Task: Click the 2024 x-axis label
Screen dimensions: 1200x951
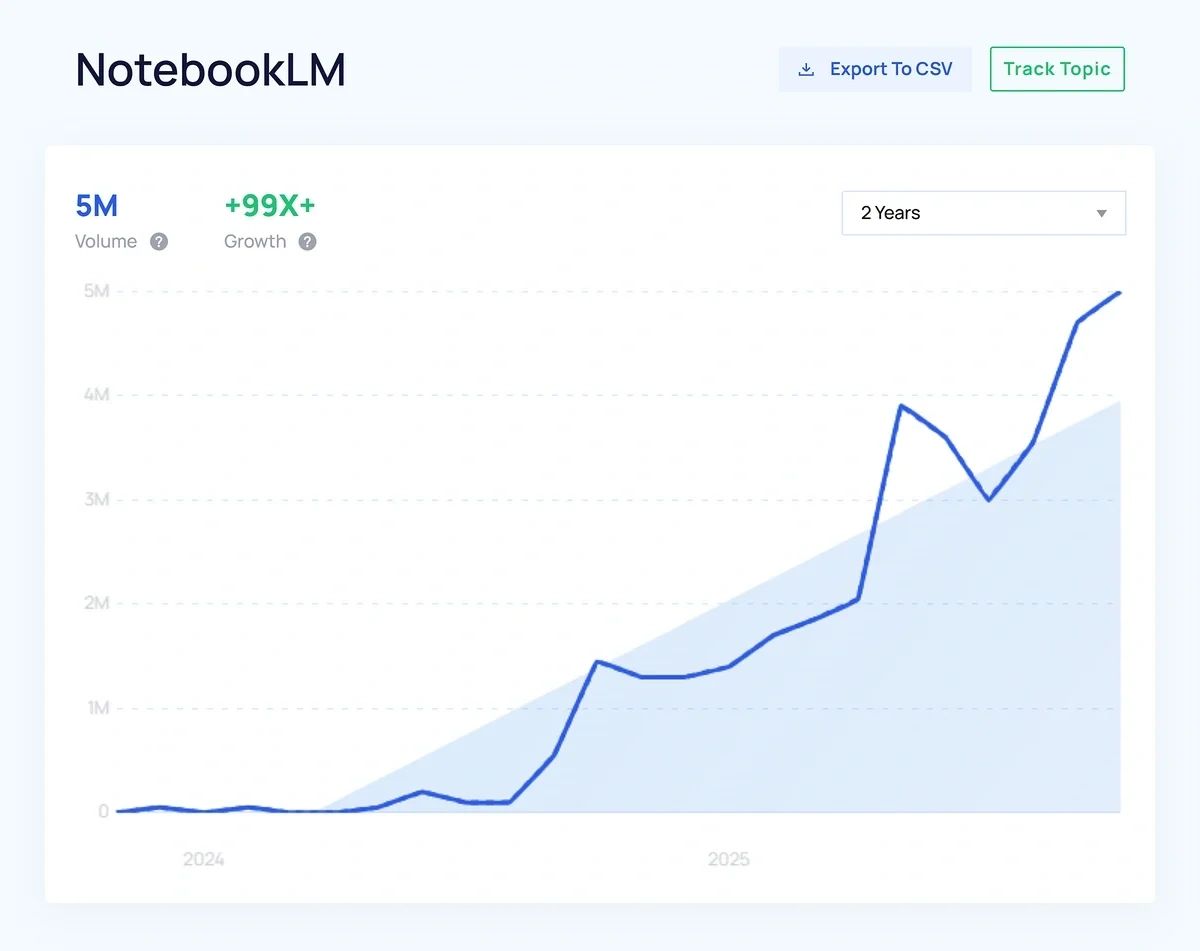Action: (x=204, y=859)
